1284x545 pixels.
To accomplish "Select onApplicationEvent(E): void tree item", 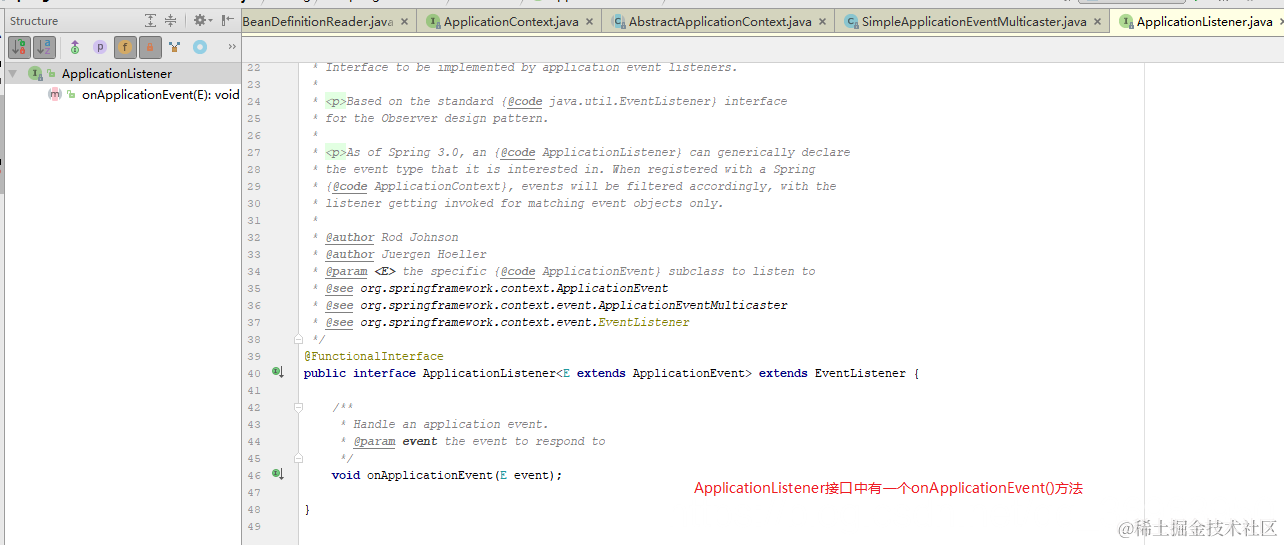I will (161, 95).
